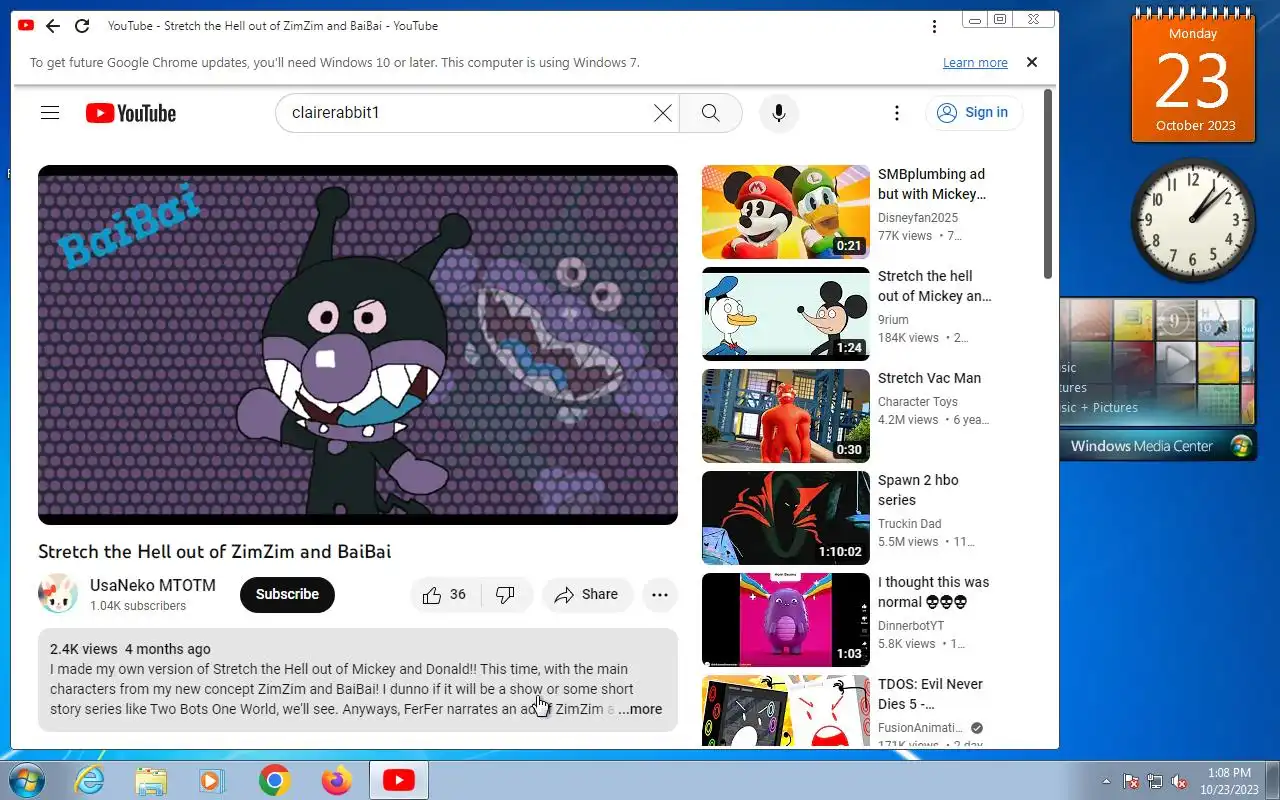Open muted volume speaker tray icon

point(1180,781)
